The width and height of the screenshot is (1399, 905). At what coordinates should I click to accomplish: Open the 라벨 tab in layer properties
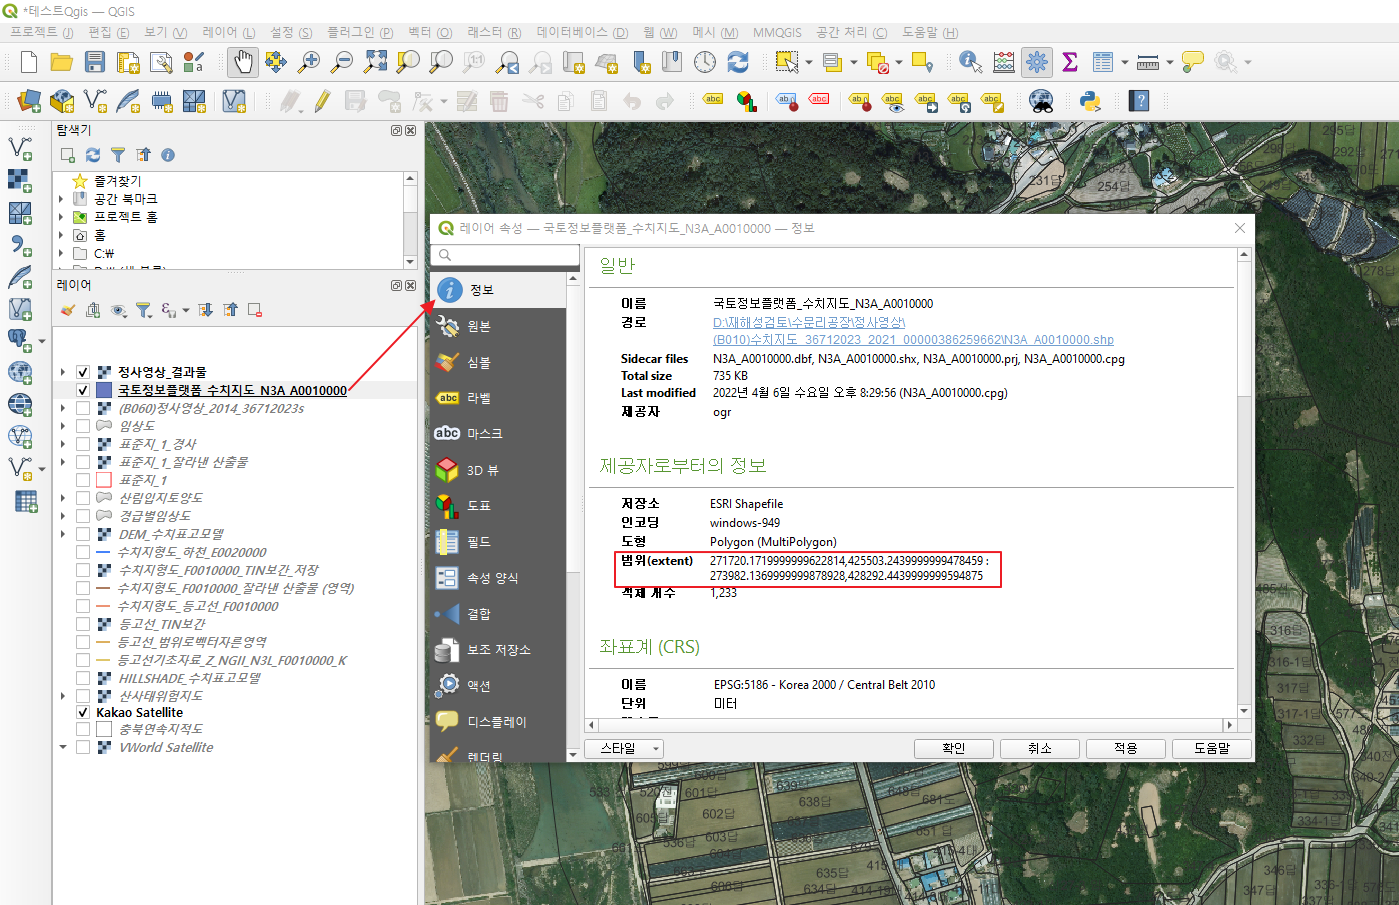pyautogui.click(x=498, y=398)
